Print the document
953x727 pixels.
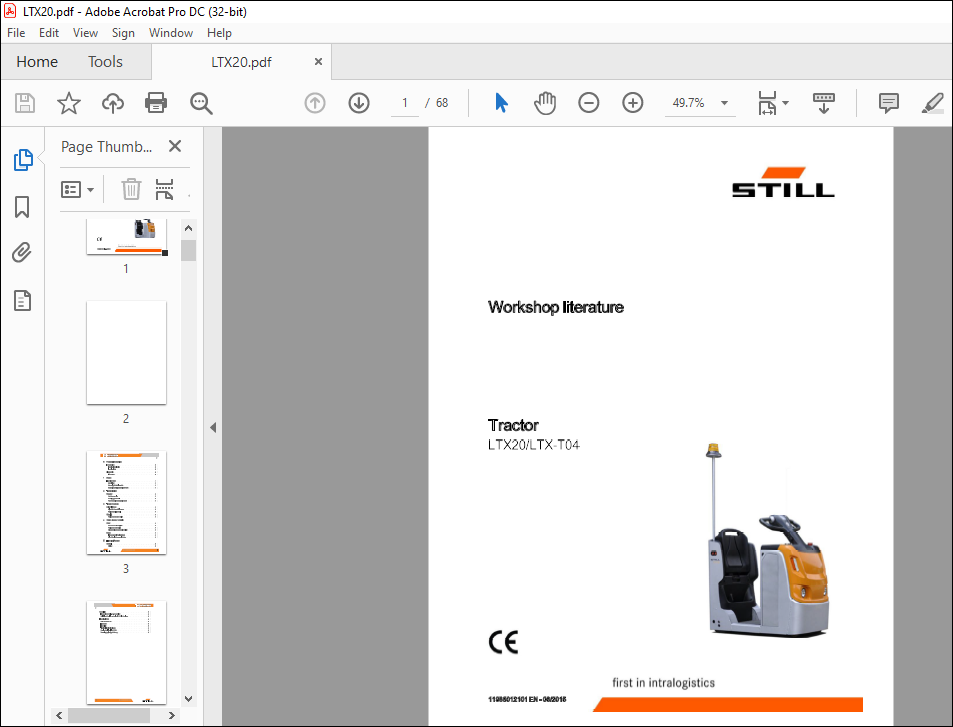tap(156, 103)
